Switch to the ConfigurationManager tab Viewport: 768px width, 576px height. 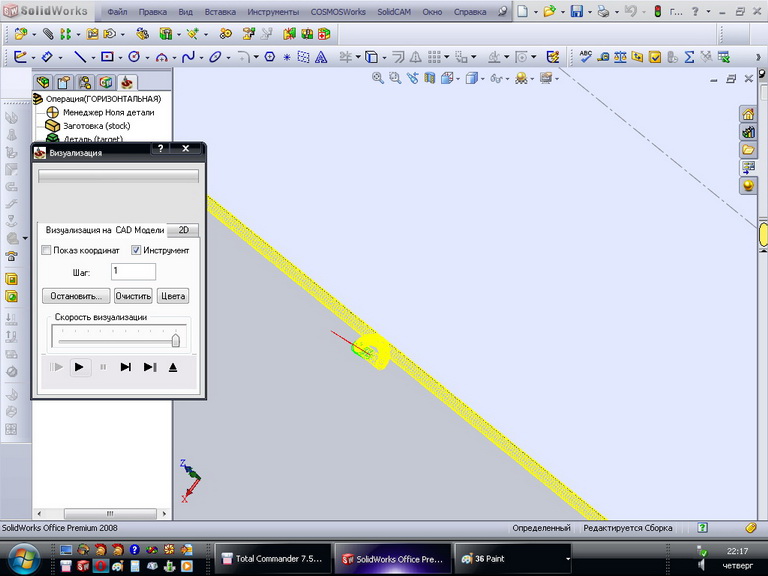point(85,82)
